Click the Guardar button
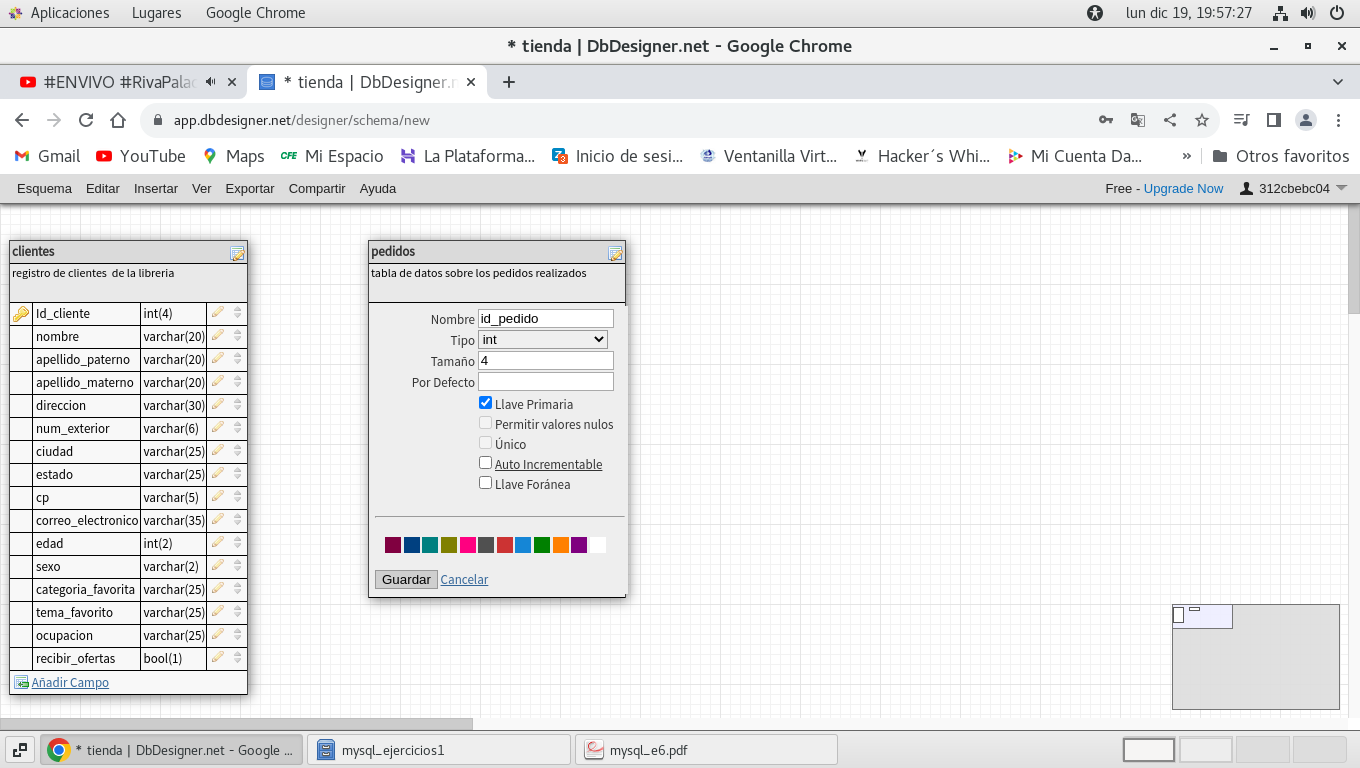This screenshot has height=768, width=1360. pos(406,579)
